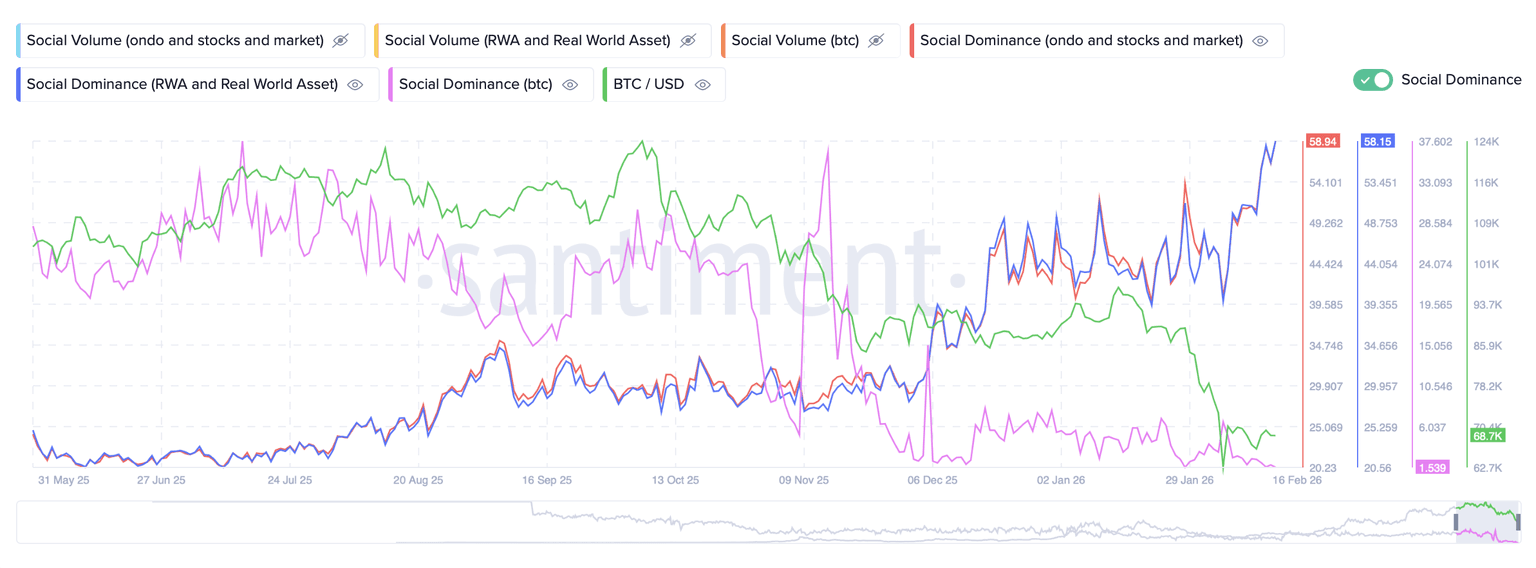This screenshot has height=568, width=1536.
Task: Click the red 58.94 axis value badge
Action: [1323, 142]
